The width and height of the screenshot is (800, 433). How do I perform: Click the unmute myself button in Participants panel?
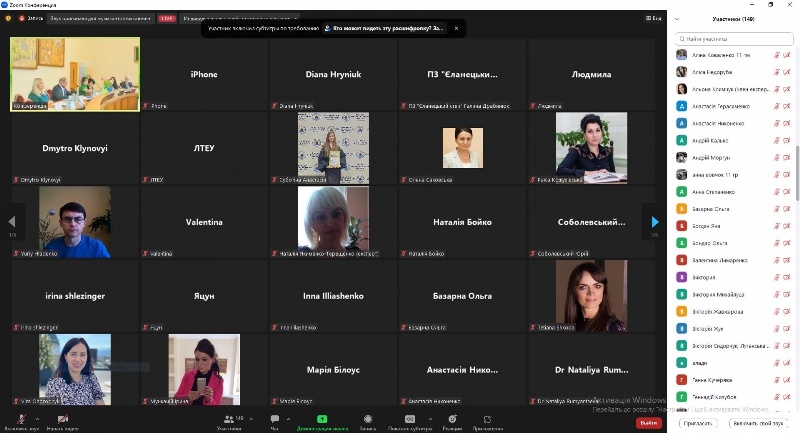coord(758,423)
